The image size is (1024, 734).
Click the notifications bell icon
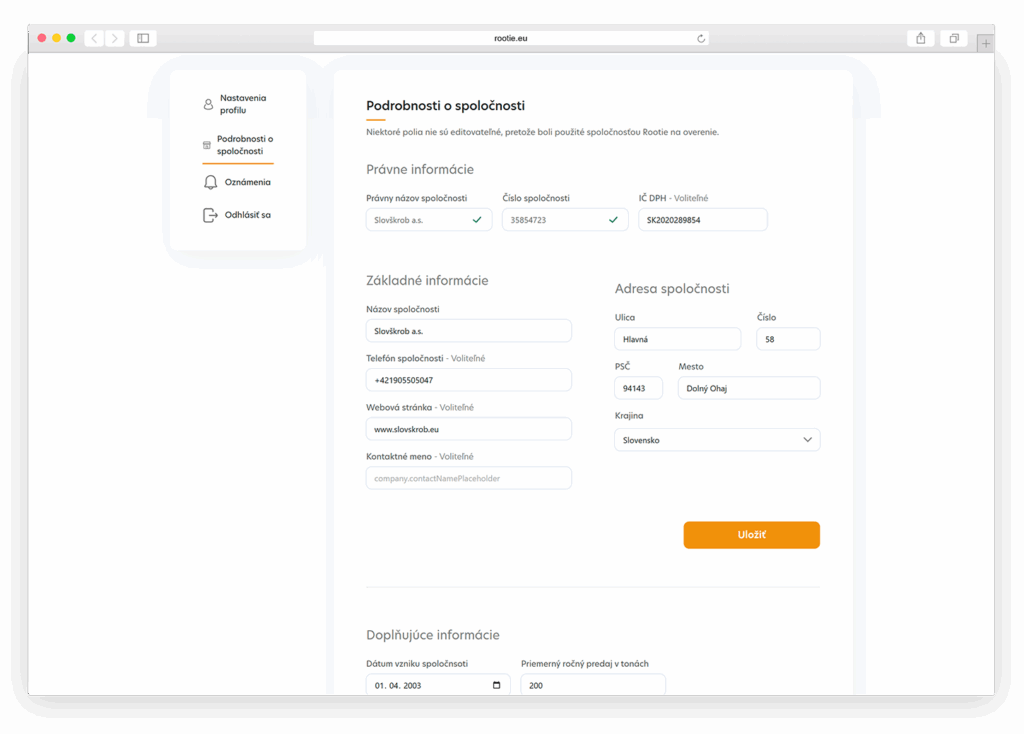(x=210, y=182)
